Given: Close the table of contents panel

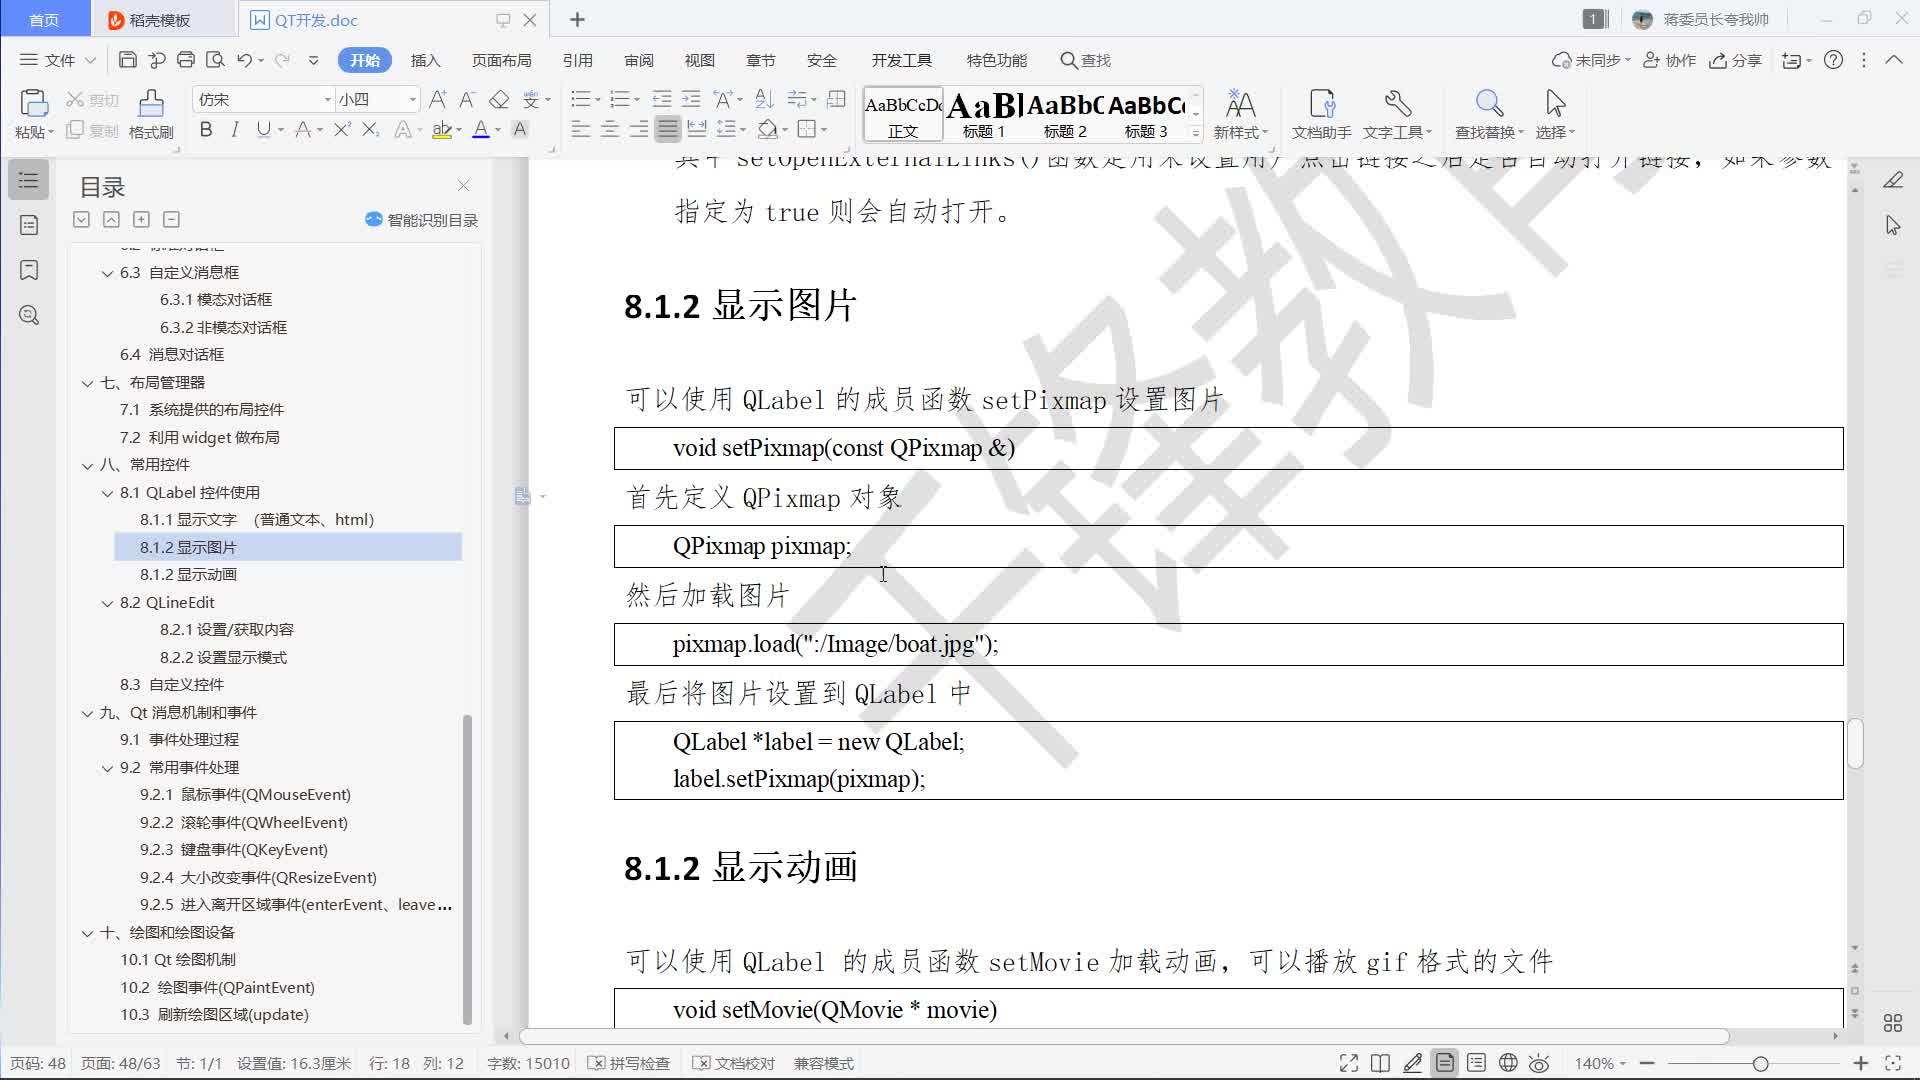Looking at the screenshot, I should pyautogui.click(x=463, y=185).
